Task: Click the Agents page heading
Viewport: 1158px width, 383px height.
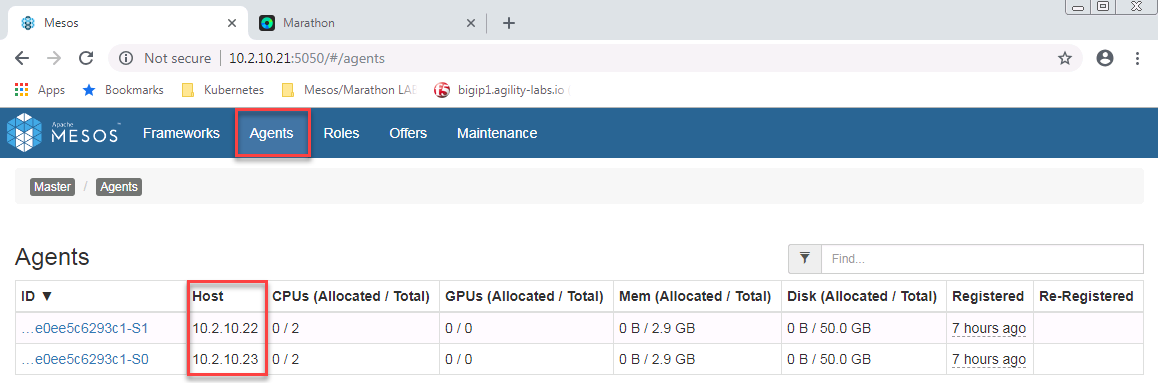Action: tap(52, 257)
